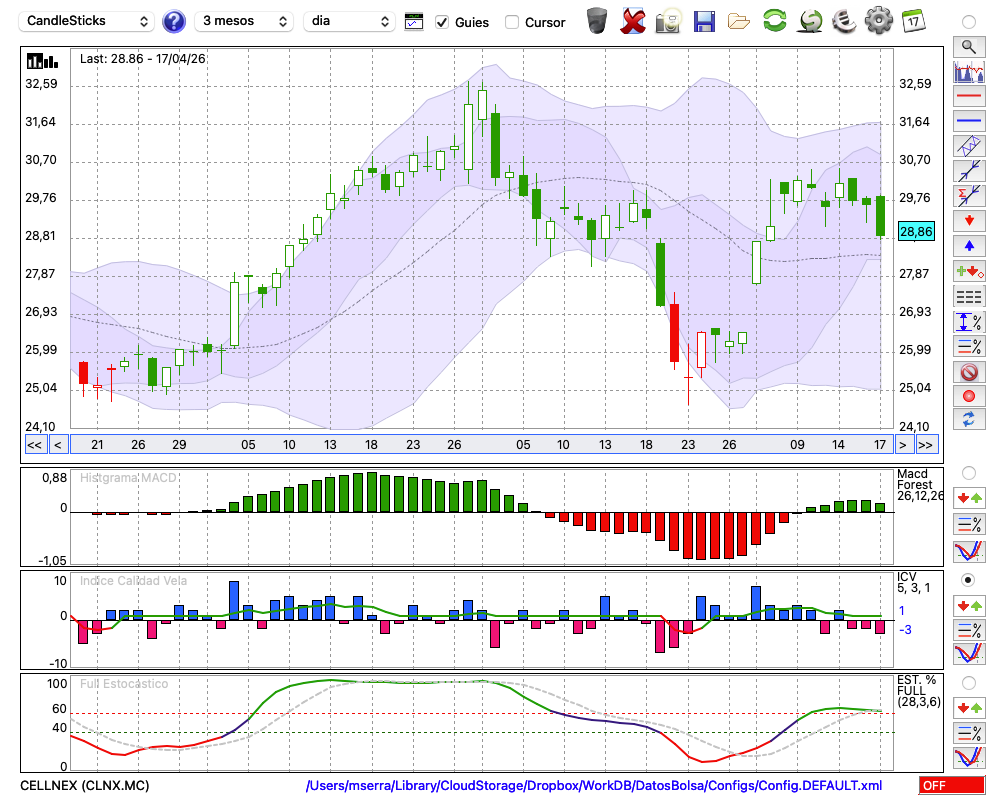This screenshot has height=800, width=1000.
Task: Select the Macd Forest panel radio button
Action: pyautogui.click(x=968, y=473)
